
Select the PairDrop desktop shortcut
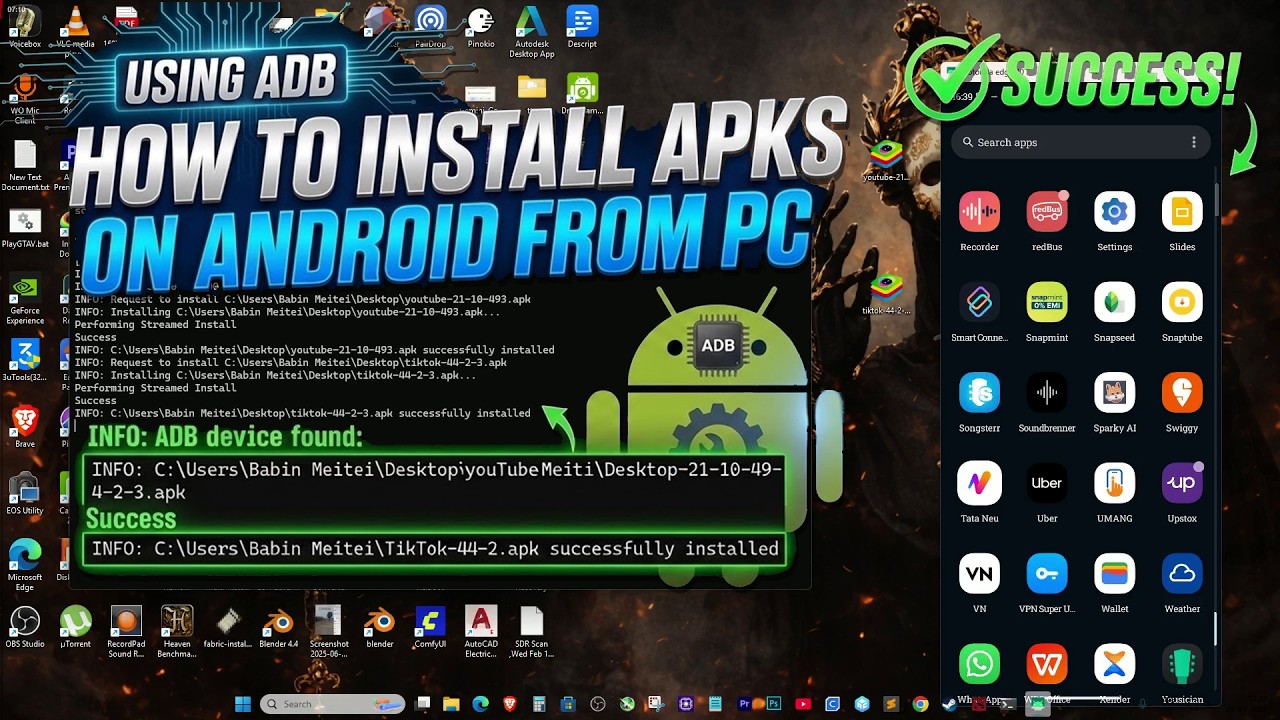431,27
